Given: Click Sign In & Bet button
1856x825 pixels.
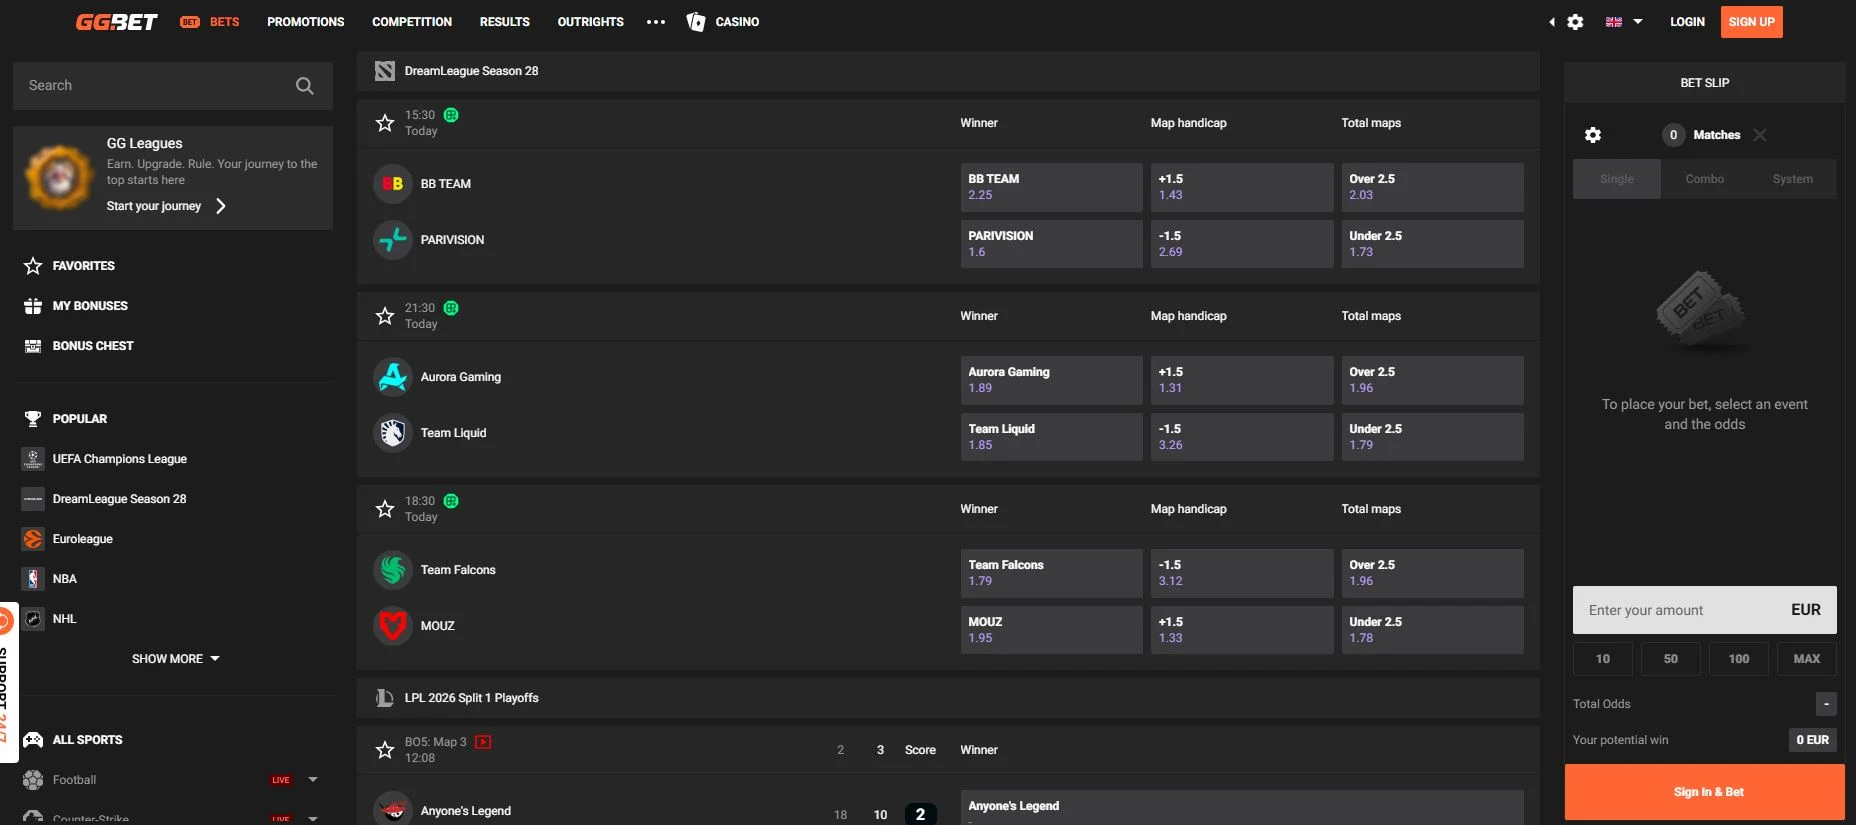Looking at the screenshot, I should pos(1705,792).
